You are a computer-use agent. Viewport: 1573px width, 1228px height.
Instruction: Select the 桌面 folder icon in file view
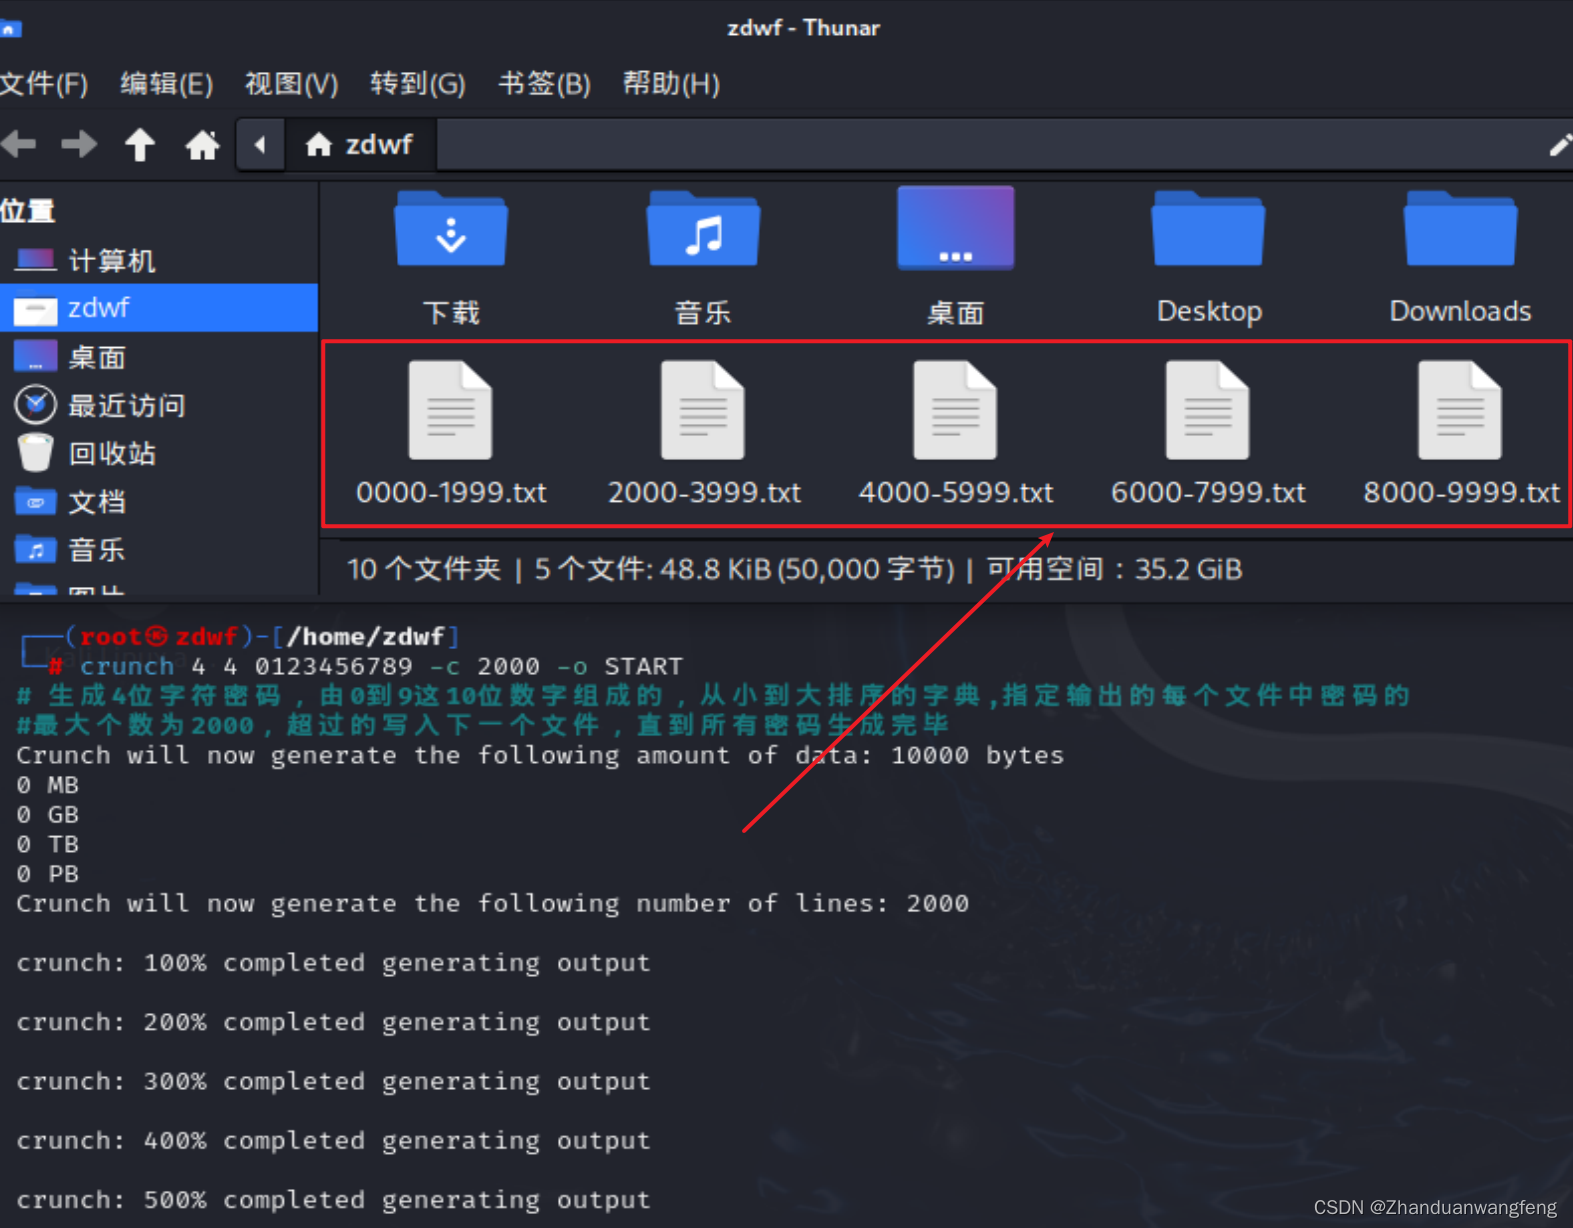tap(955, 228)
